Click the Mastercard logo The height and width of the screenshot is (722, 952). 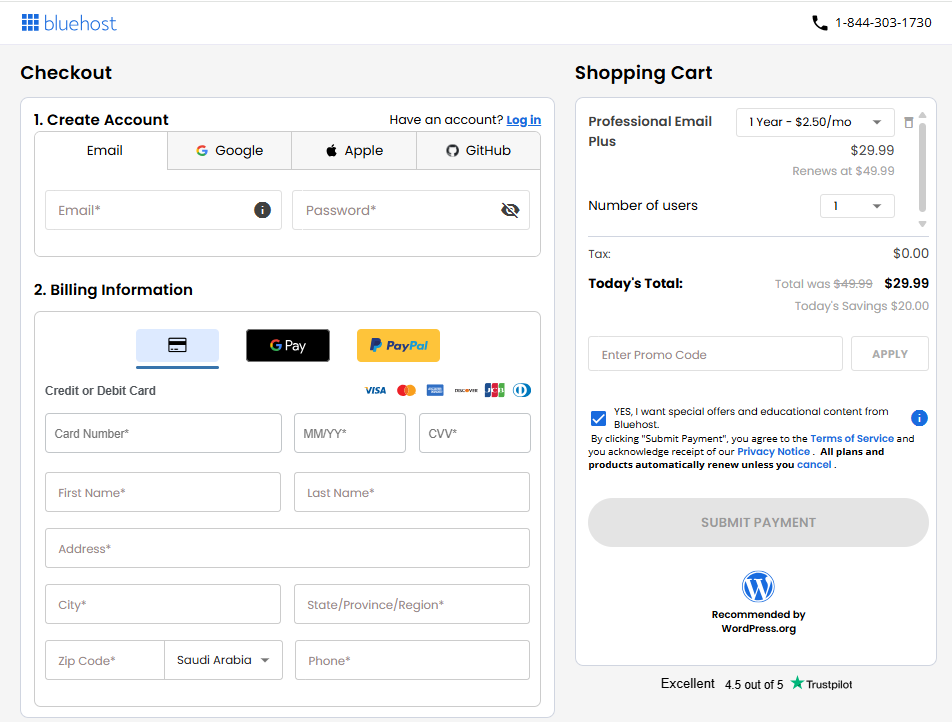406,390
